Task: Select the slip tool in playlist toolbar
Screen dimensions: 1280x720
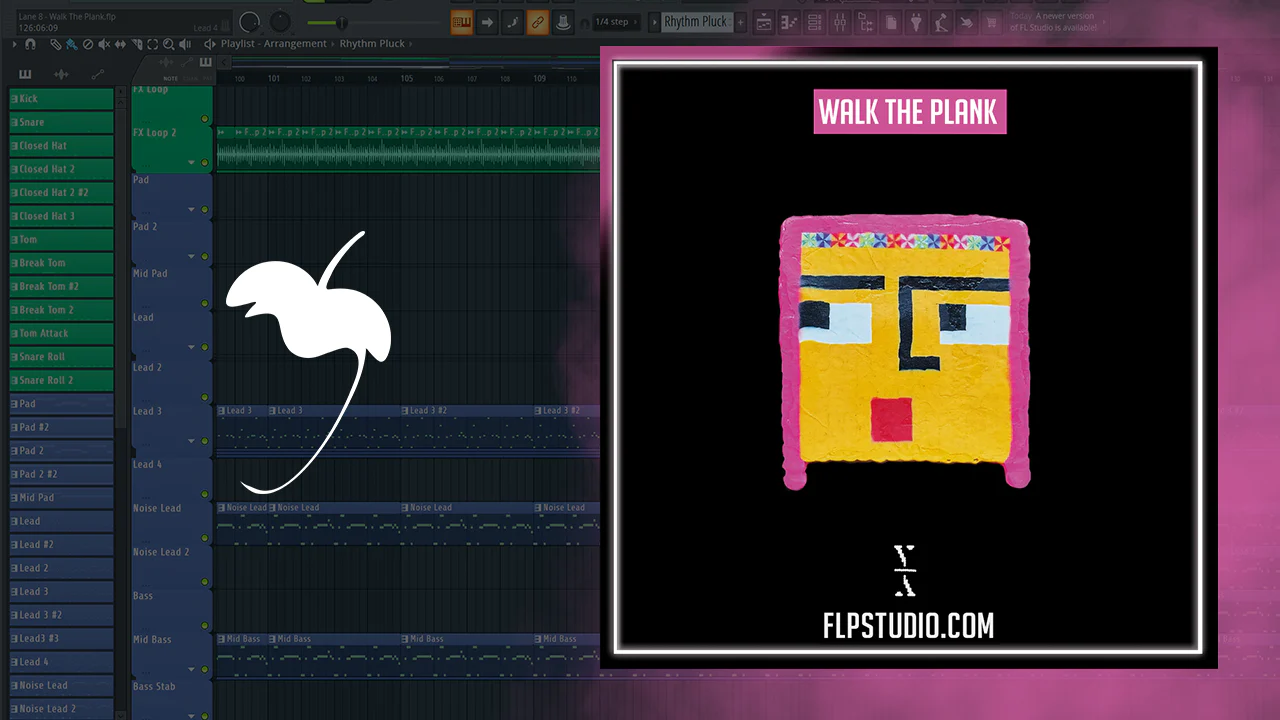Action: (x=120, y=44)
